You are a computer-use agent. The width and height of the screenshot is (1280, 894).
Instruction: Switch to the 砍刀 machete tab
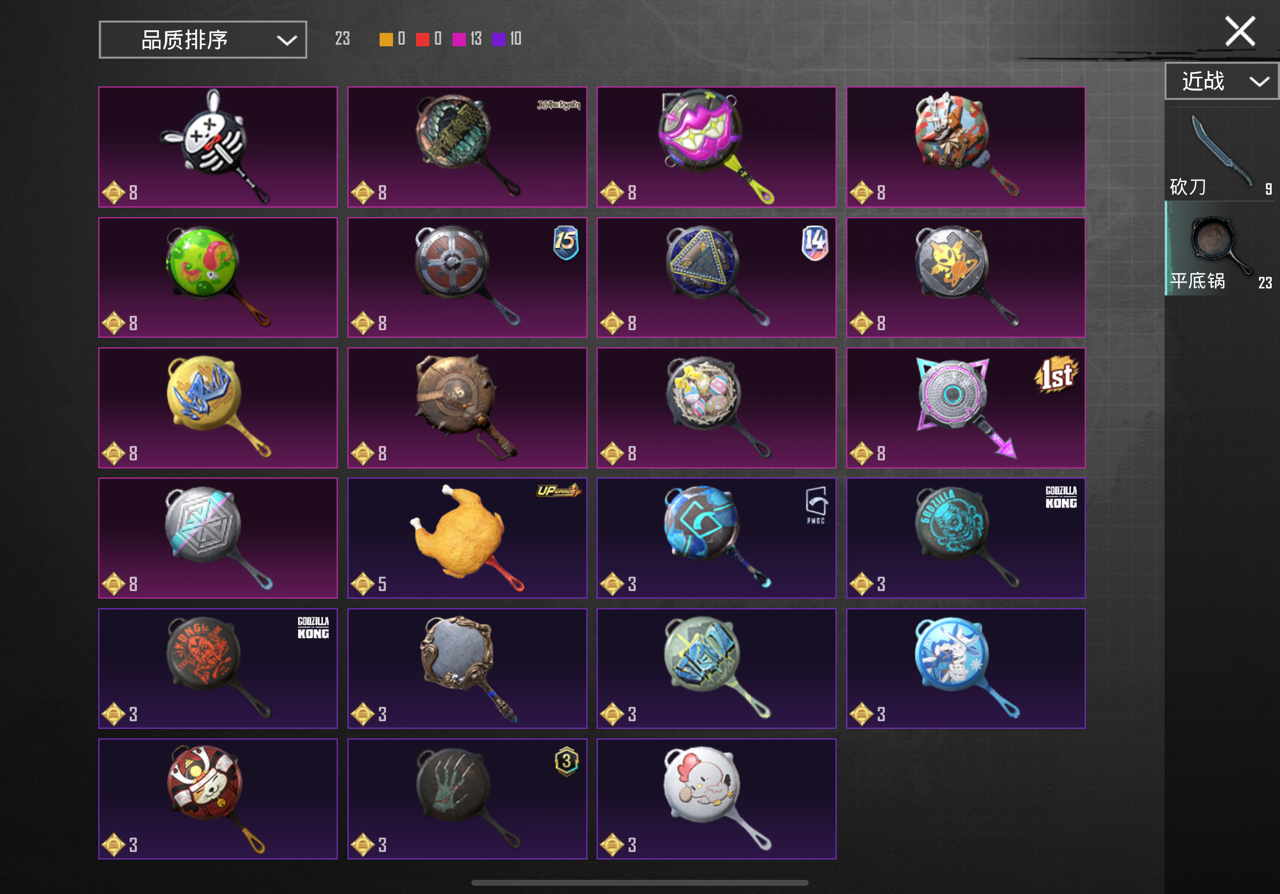click(1222, 155)
